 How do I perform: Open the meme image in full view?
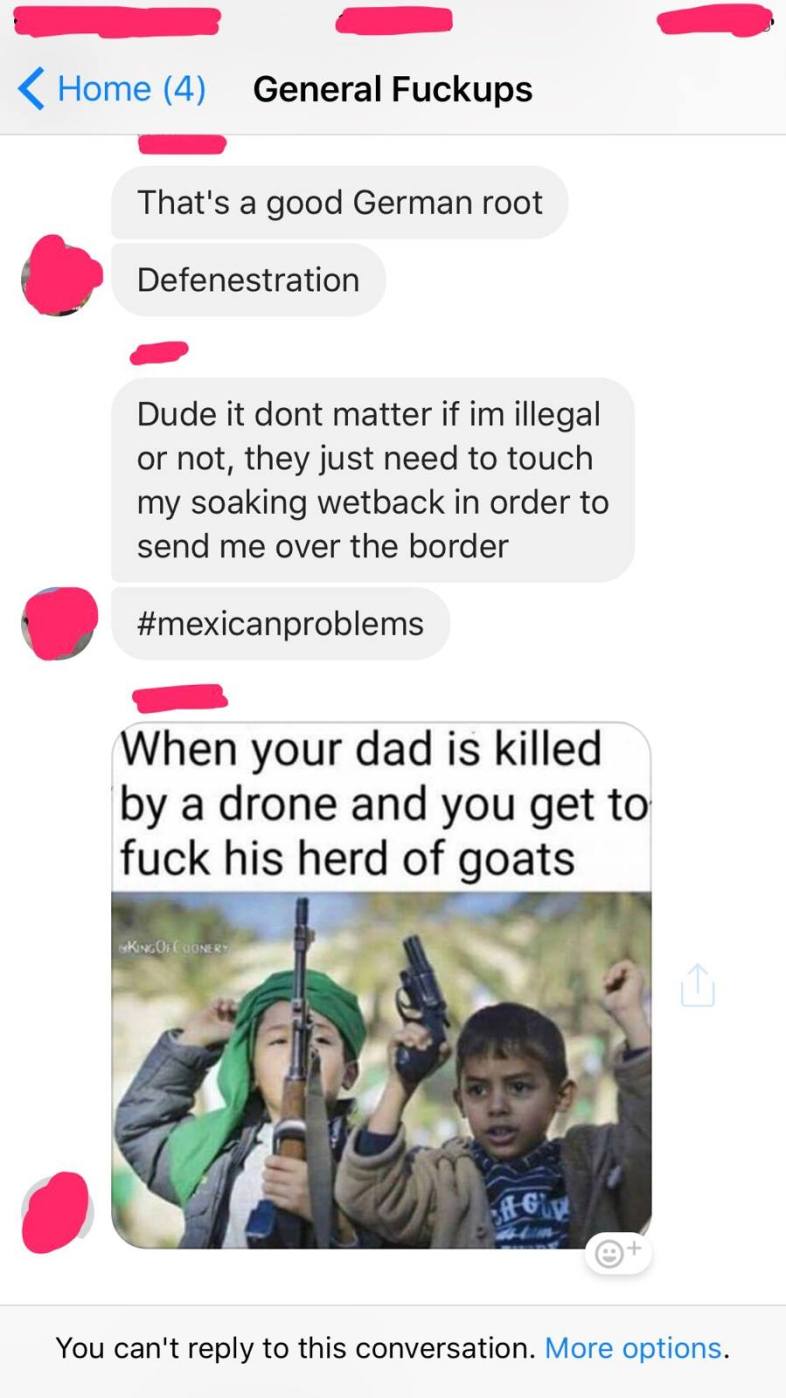coord(381,985)
